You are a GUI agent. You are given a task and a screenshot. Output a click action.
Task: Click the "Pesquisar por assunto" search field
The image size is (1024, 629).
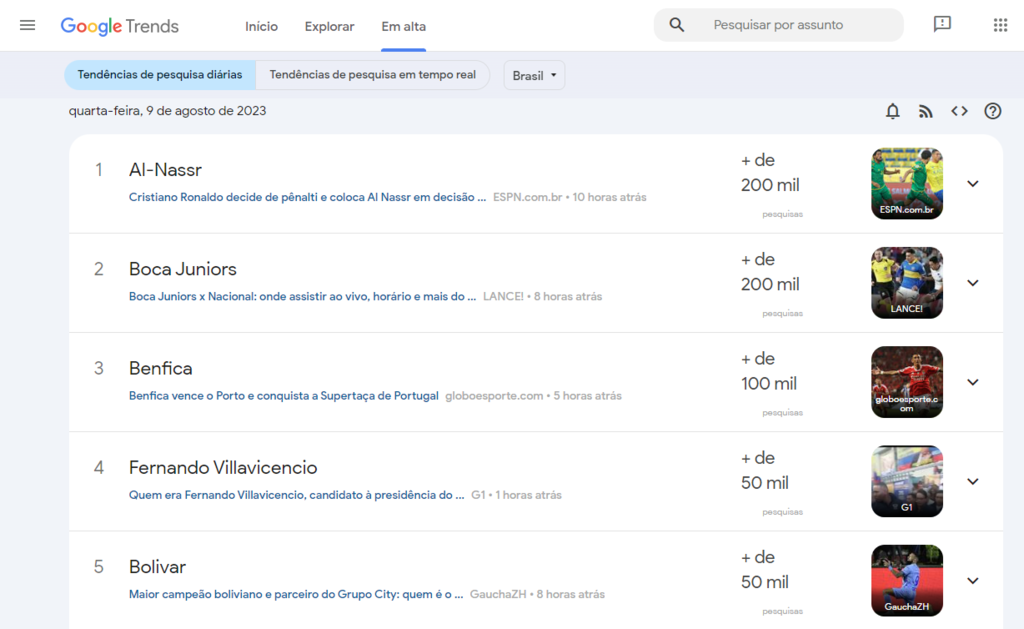(790, 24)
